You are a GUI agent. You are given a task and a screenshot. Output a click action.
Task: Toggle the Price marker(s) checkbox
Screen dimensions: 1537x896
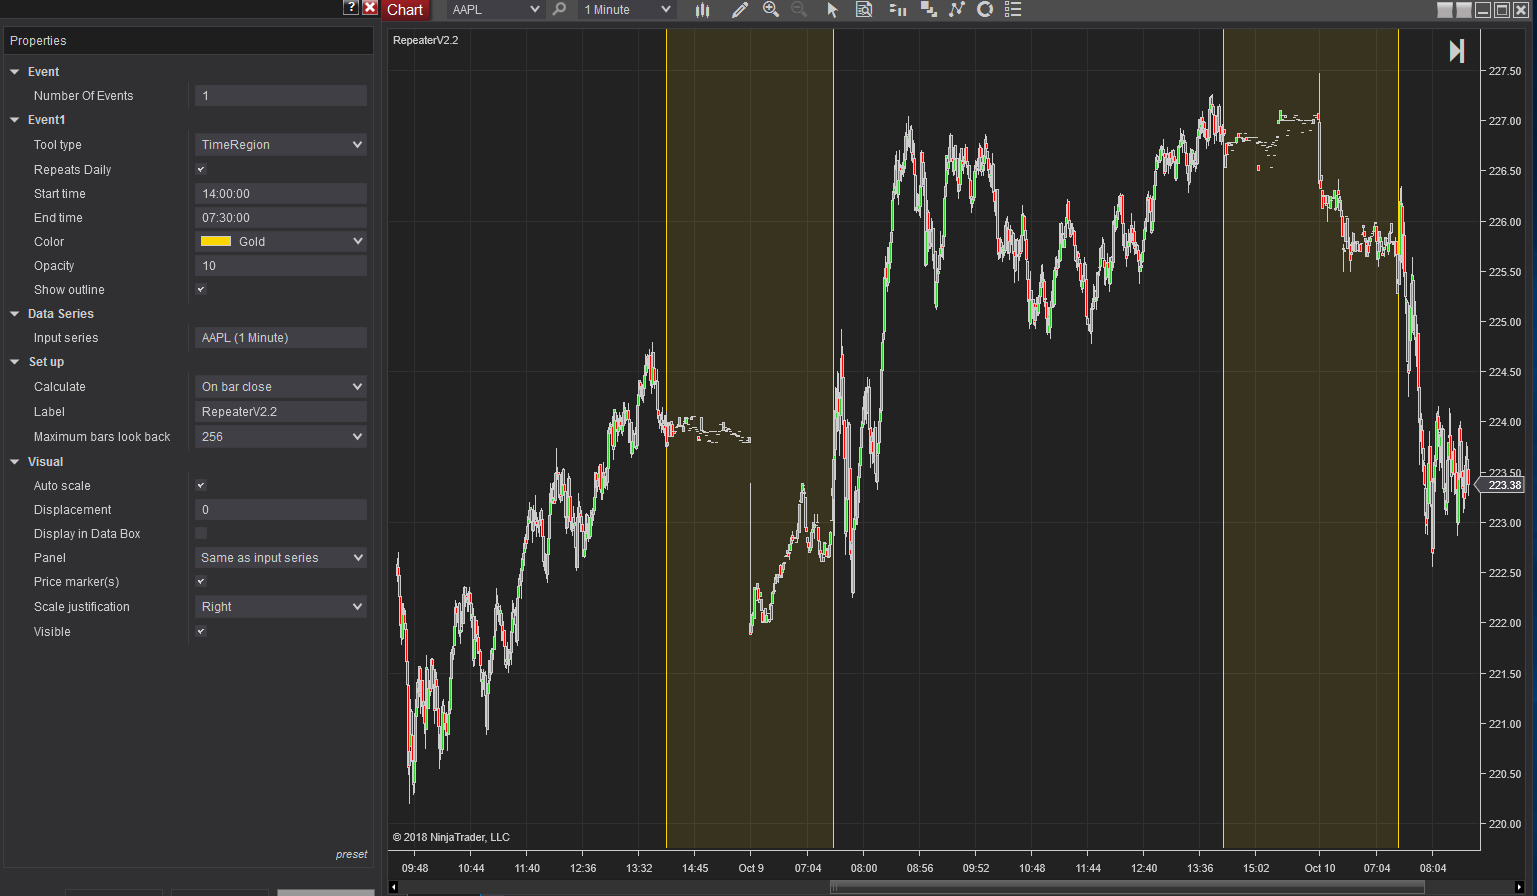201,581
